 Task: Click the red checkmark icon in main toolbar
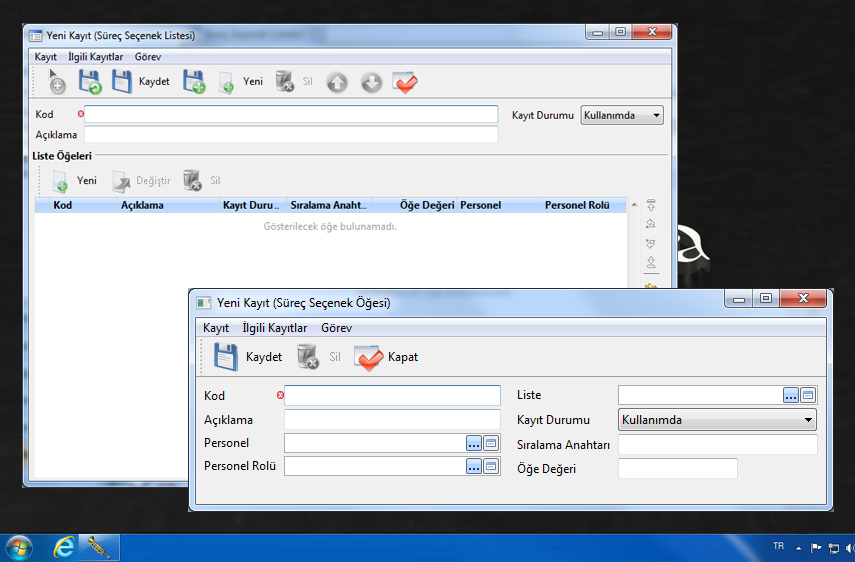(x=405, y=83)
